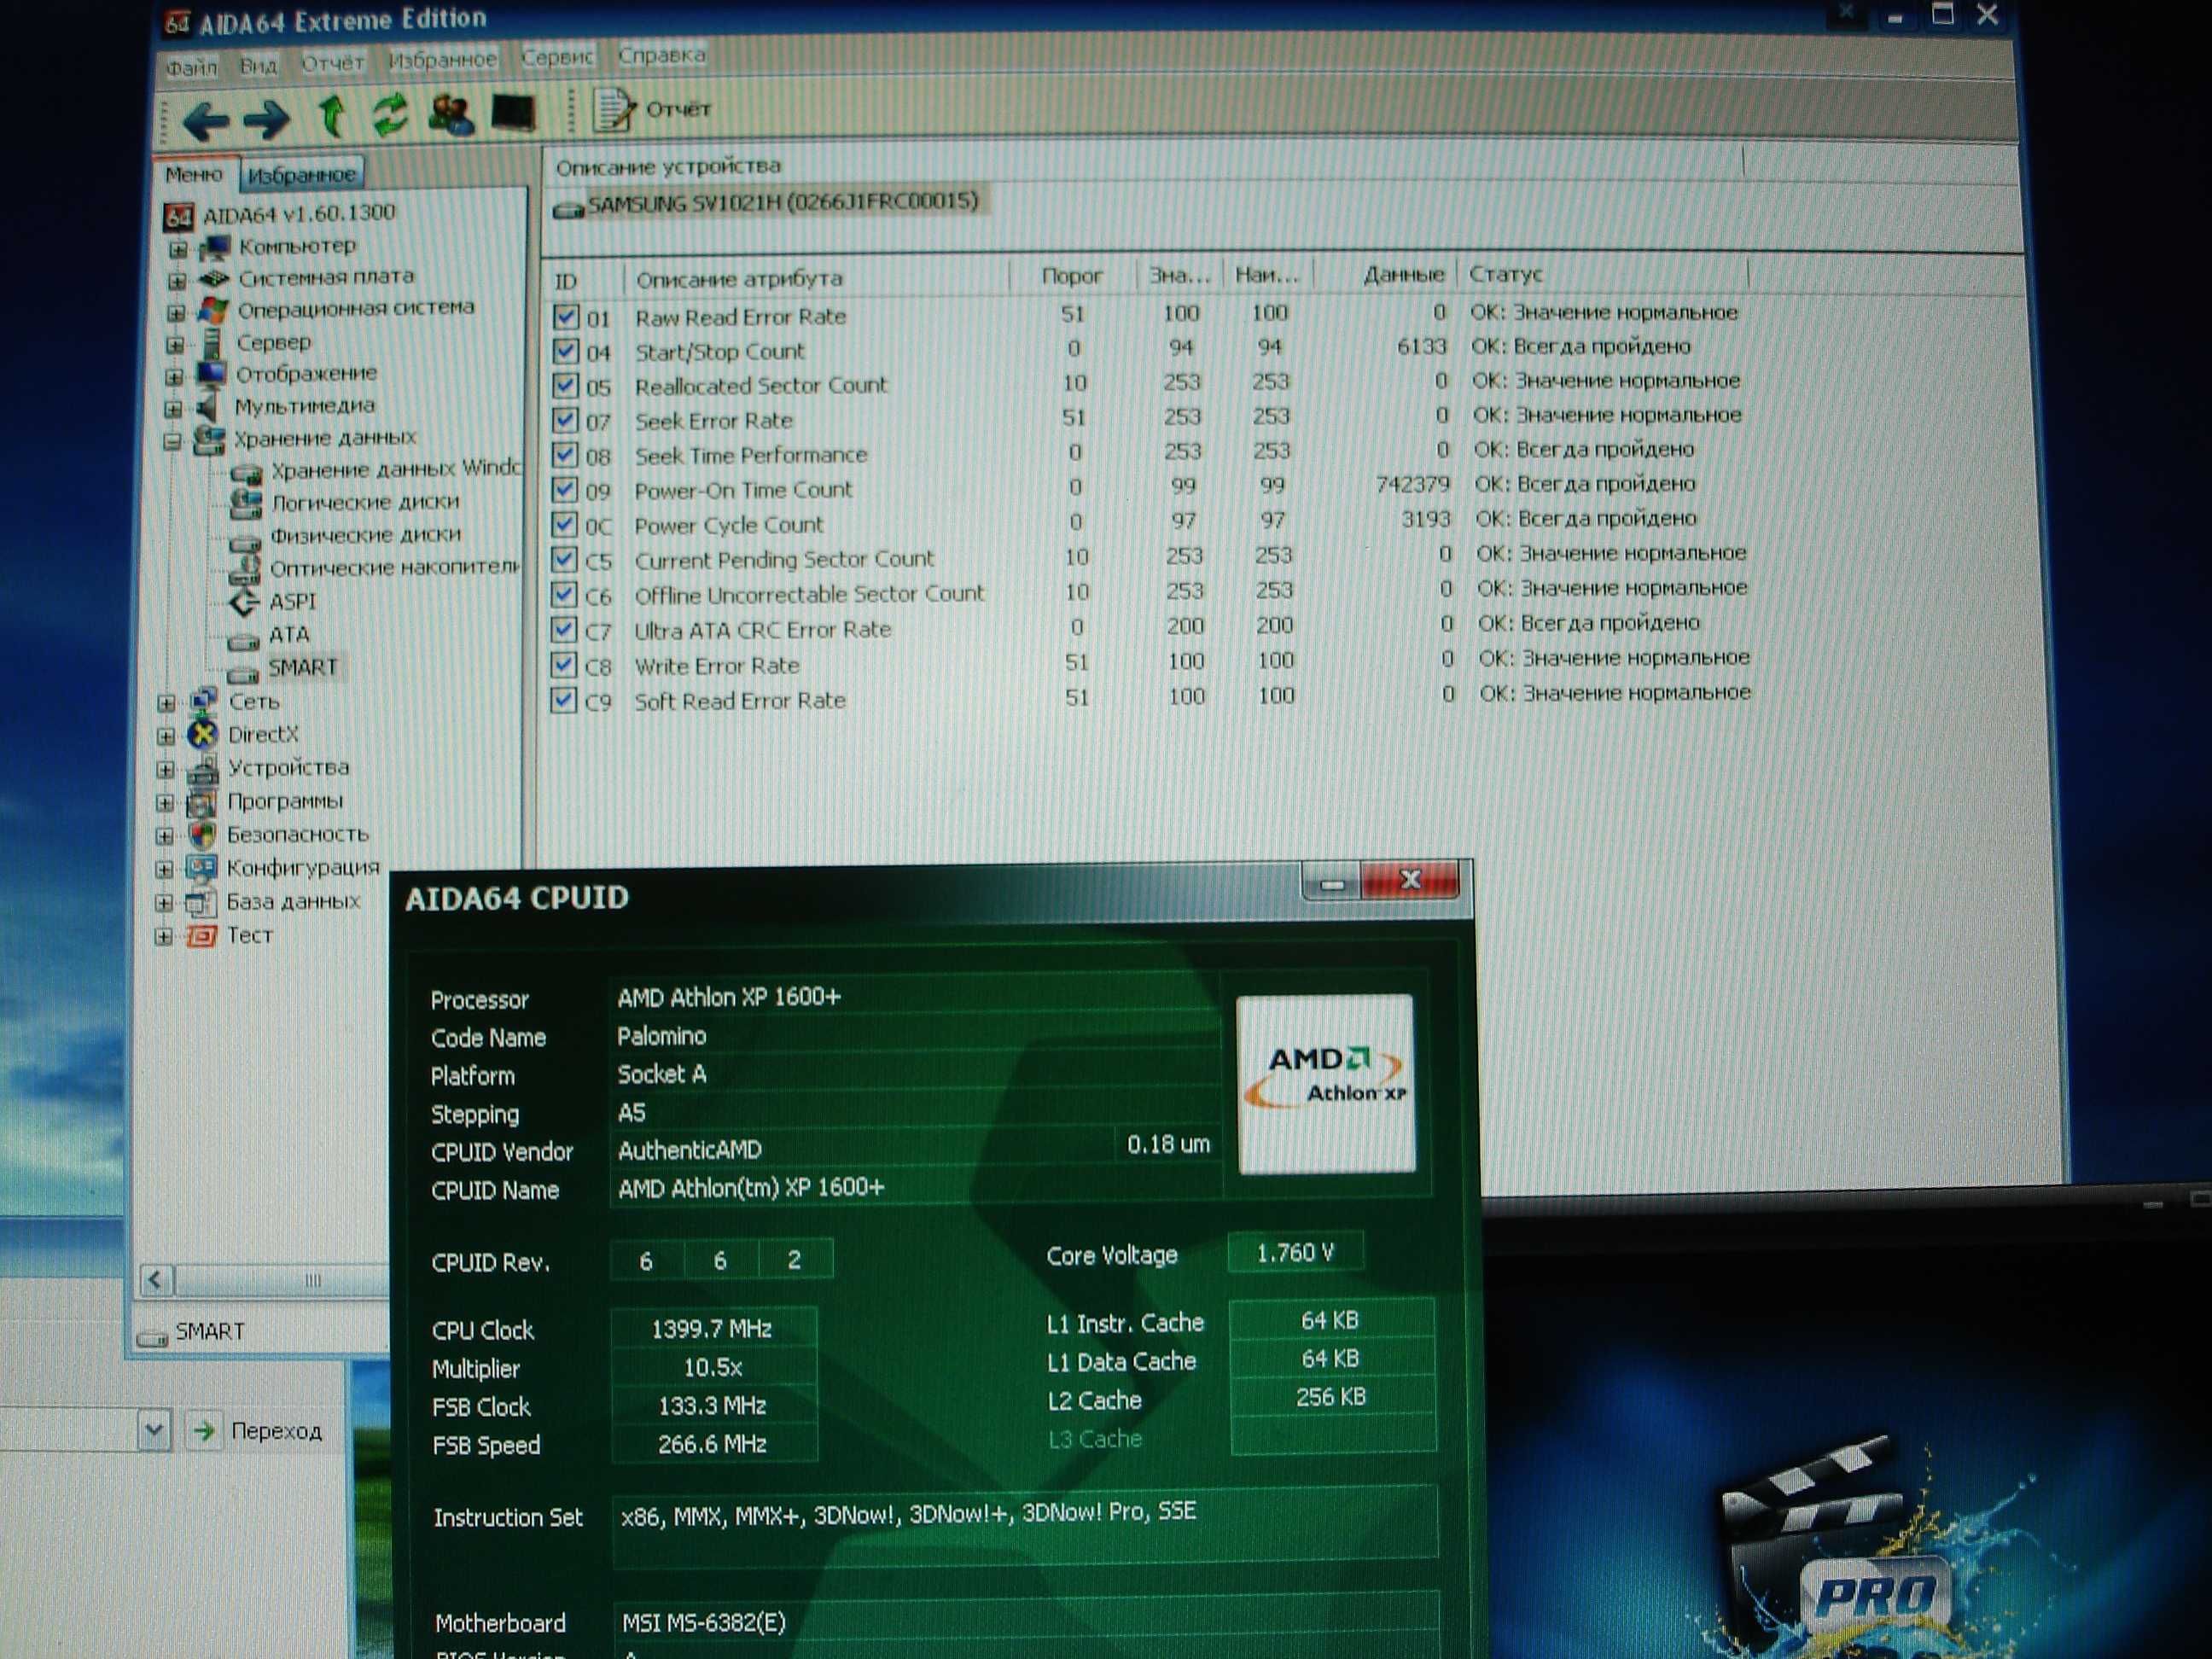Toggle checkbox for Seek Error Rate
The image size is (2212, 1659).
pyautogui.click(x=565, y=421)
